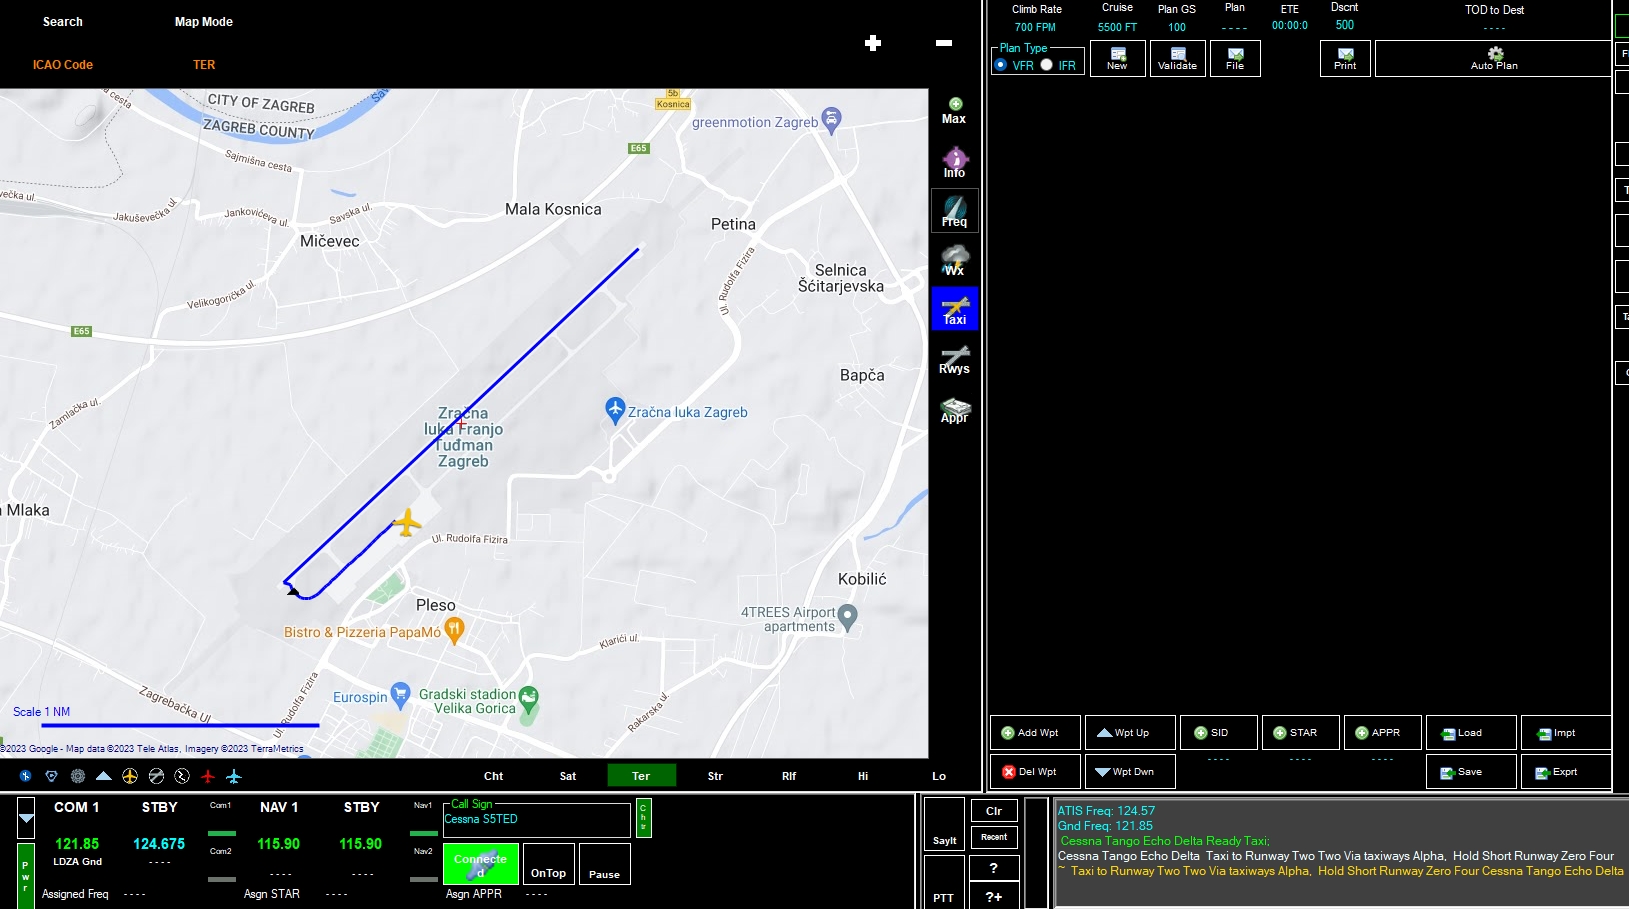Click the Add Wpt button
This screenshot has width=1629, height=909.
click(x=1035, y=733)
